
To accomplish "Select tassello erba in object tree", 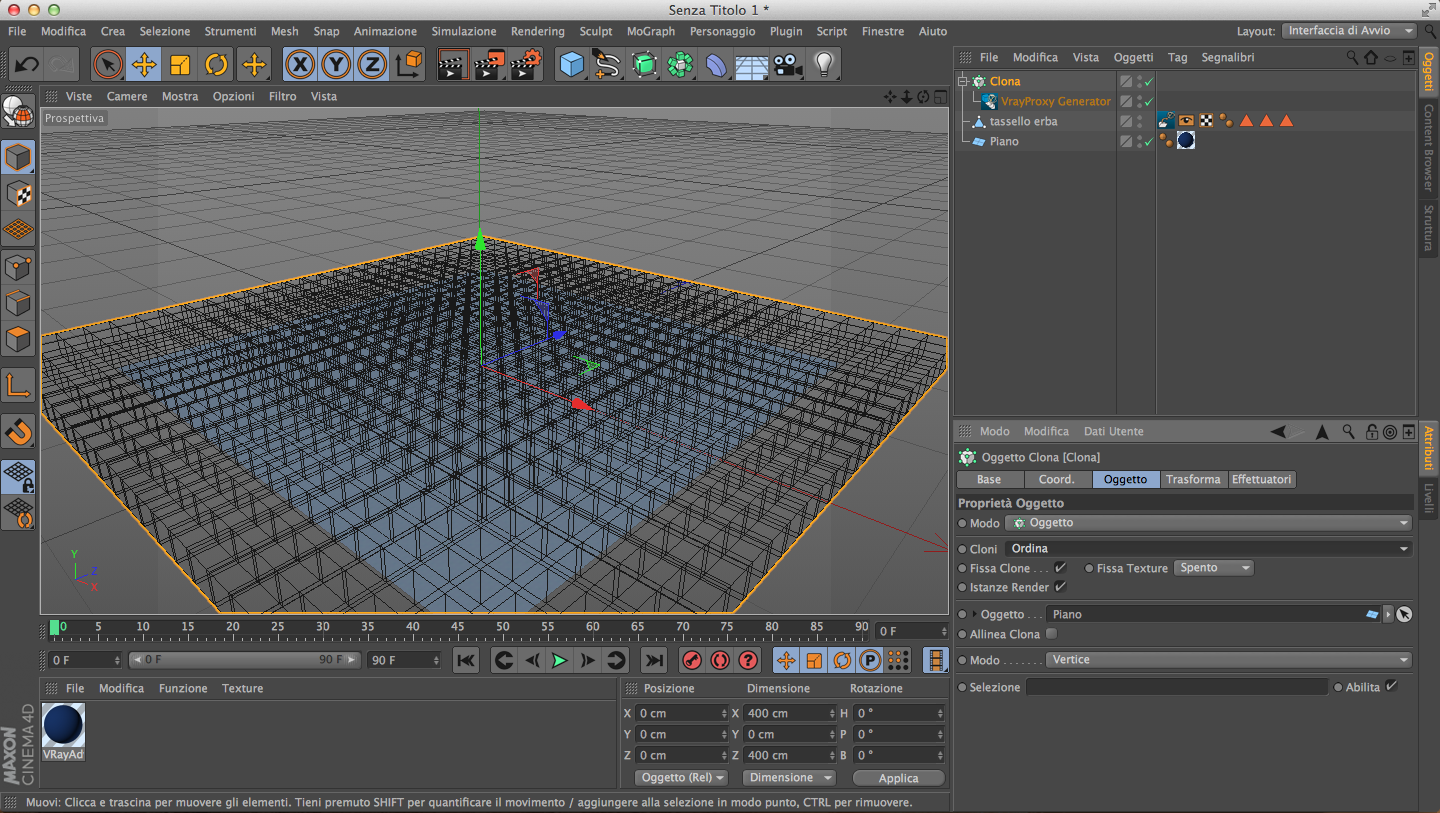I will coord(1023,121).
